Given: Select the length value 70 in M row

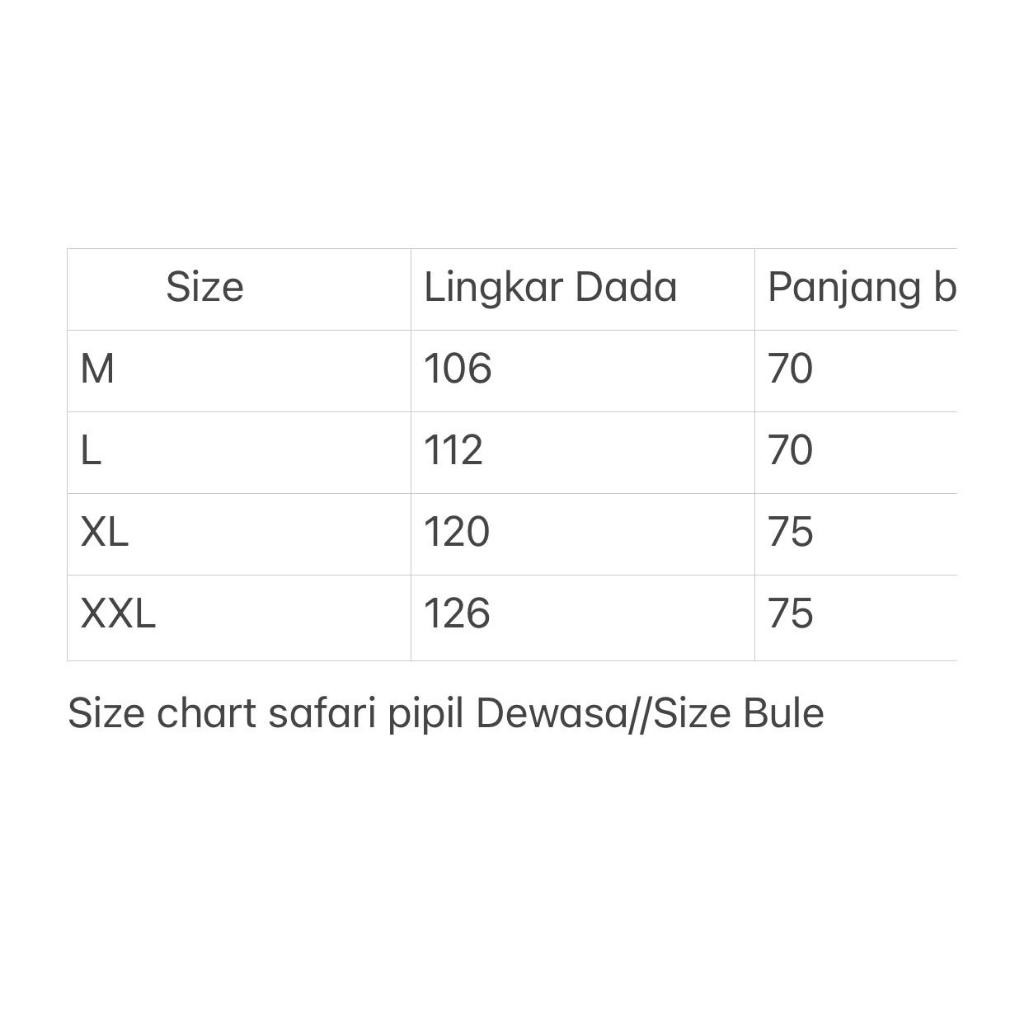Looking at the screenshot, I should tap(790, 370).
